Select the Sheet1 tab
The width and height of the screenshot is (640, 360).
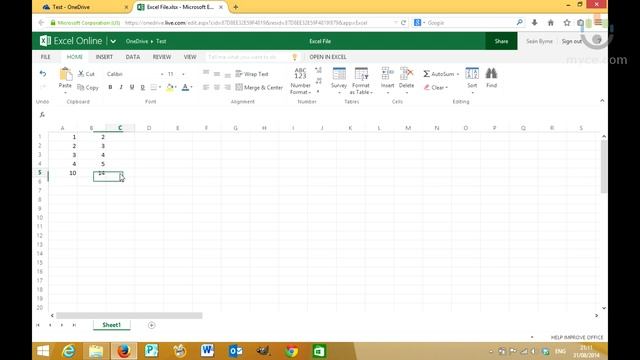111,325
